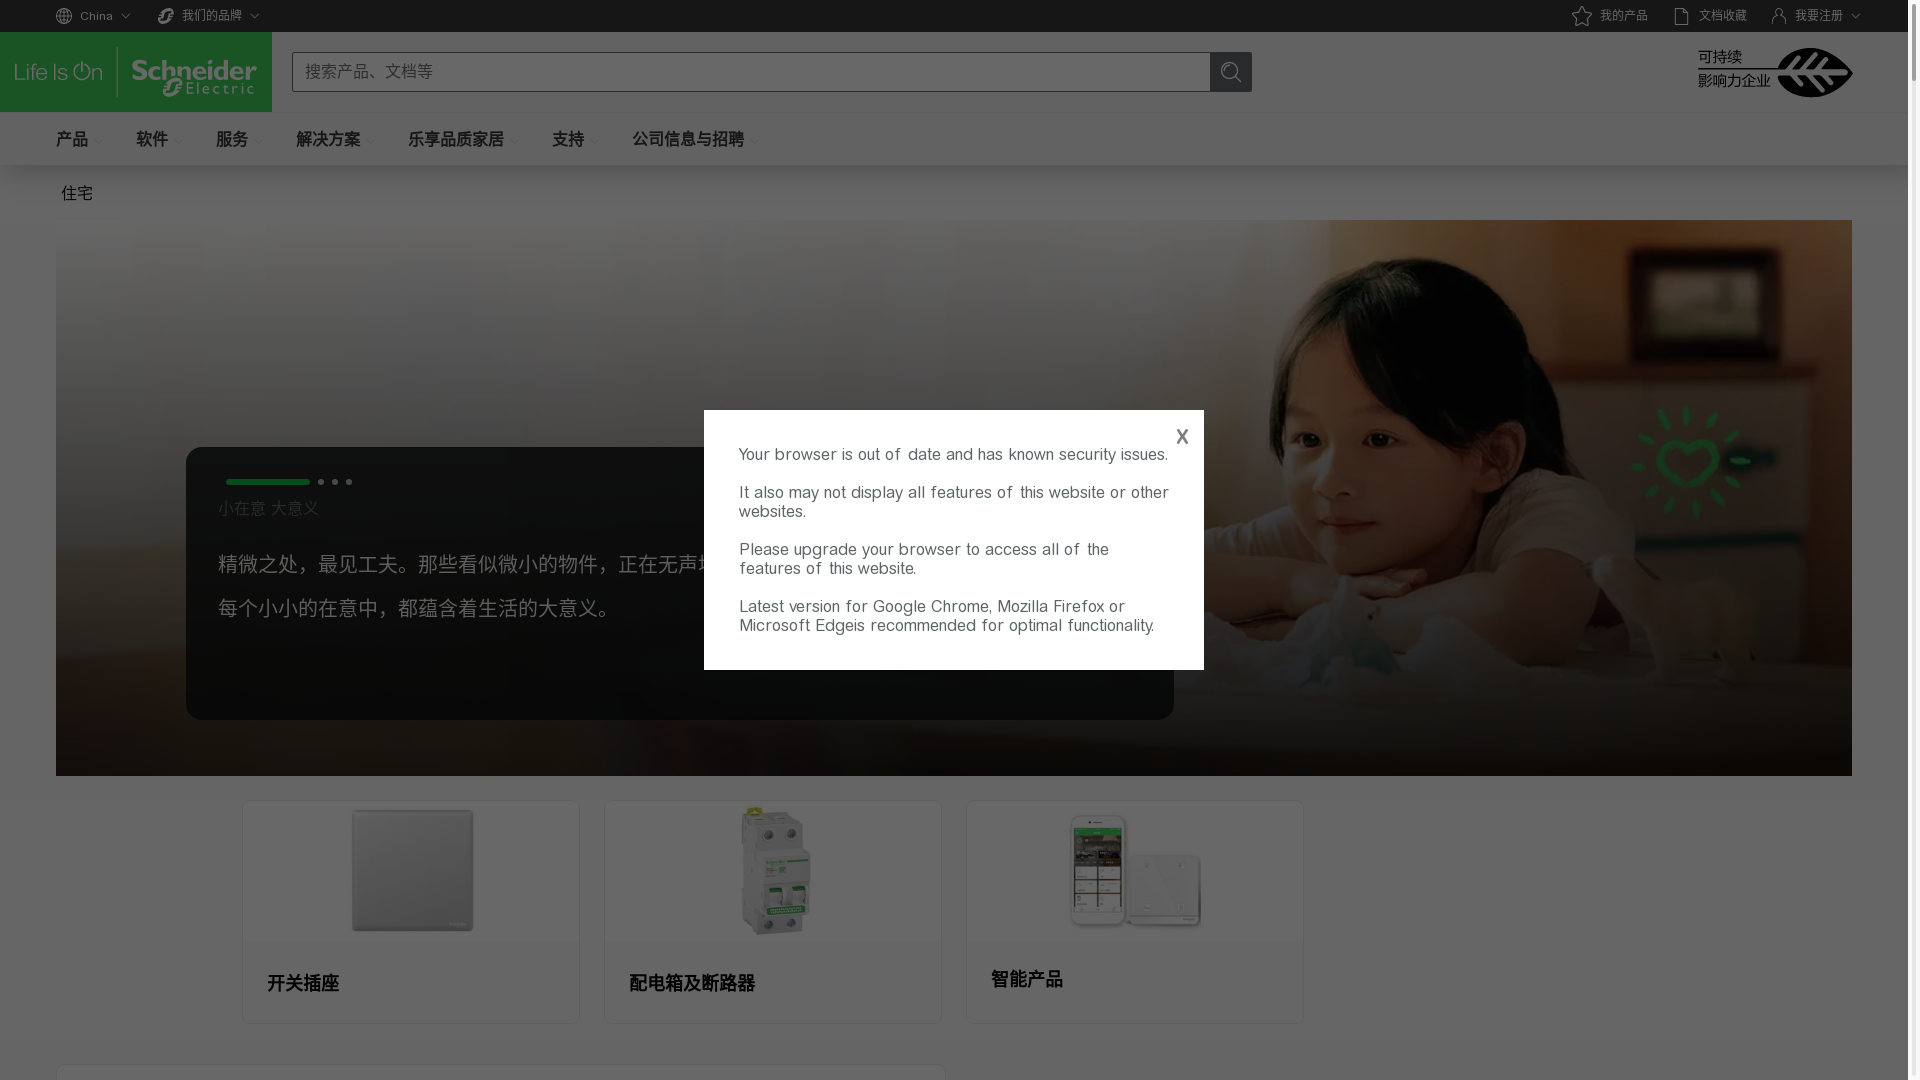The height and width of the screenshot is (1080, 1920).
Task: Click the star icon for 我的产品
Action: coord(1581,16)
